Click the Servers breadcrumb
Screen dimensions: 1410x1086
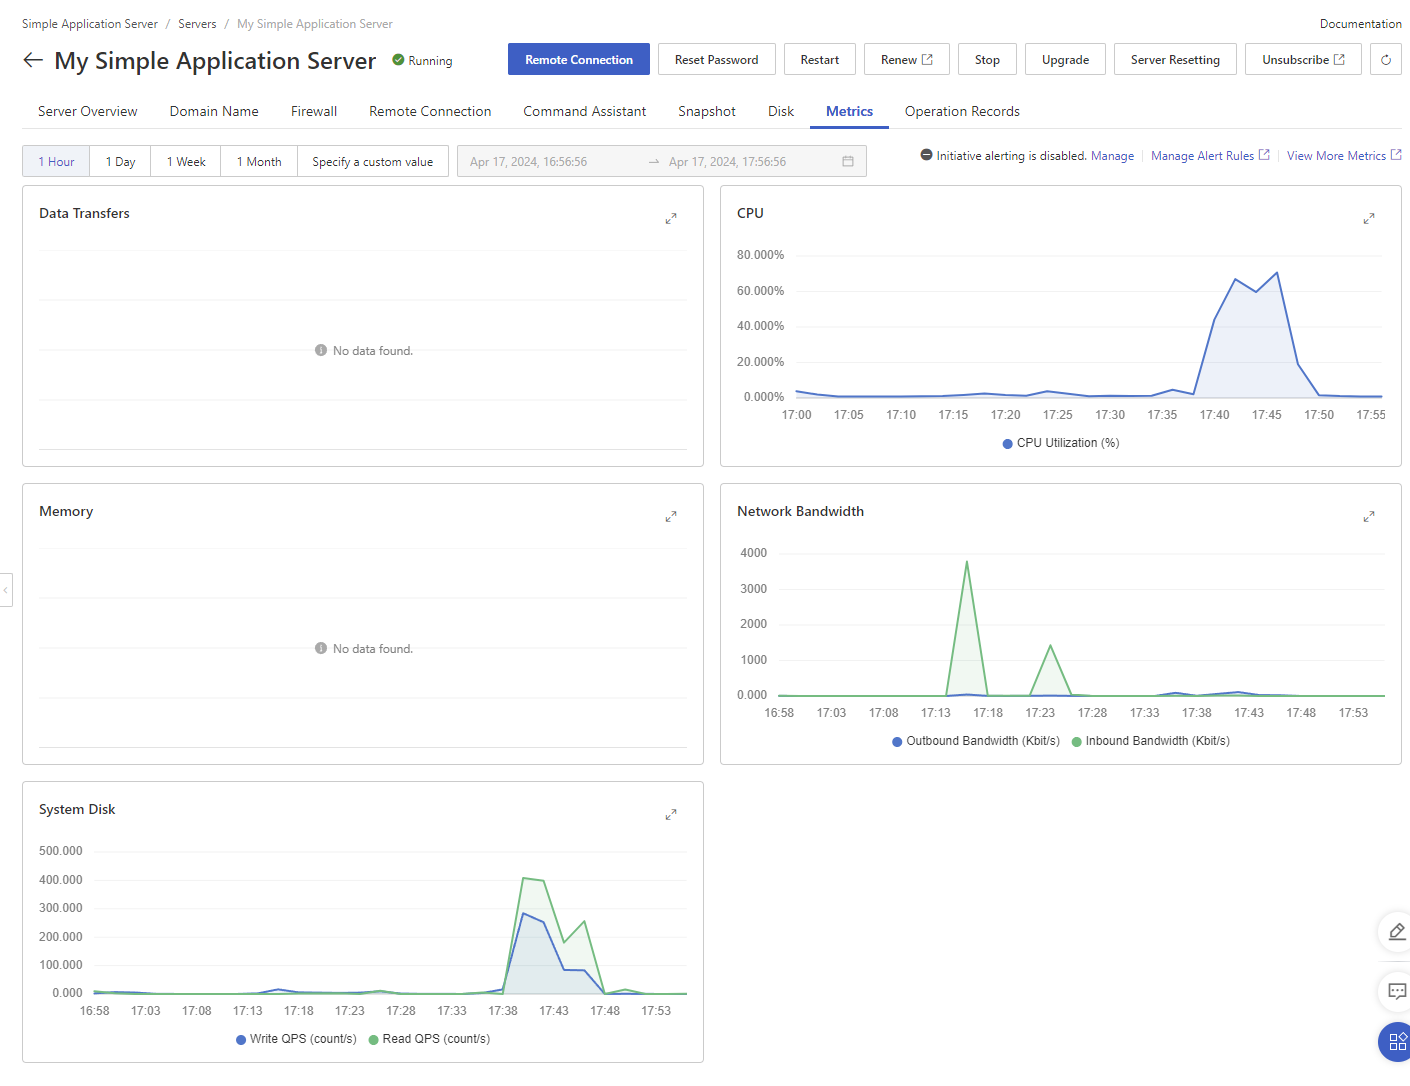[x=197, y=24]
